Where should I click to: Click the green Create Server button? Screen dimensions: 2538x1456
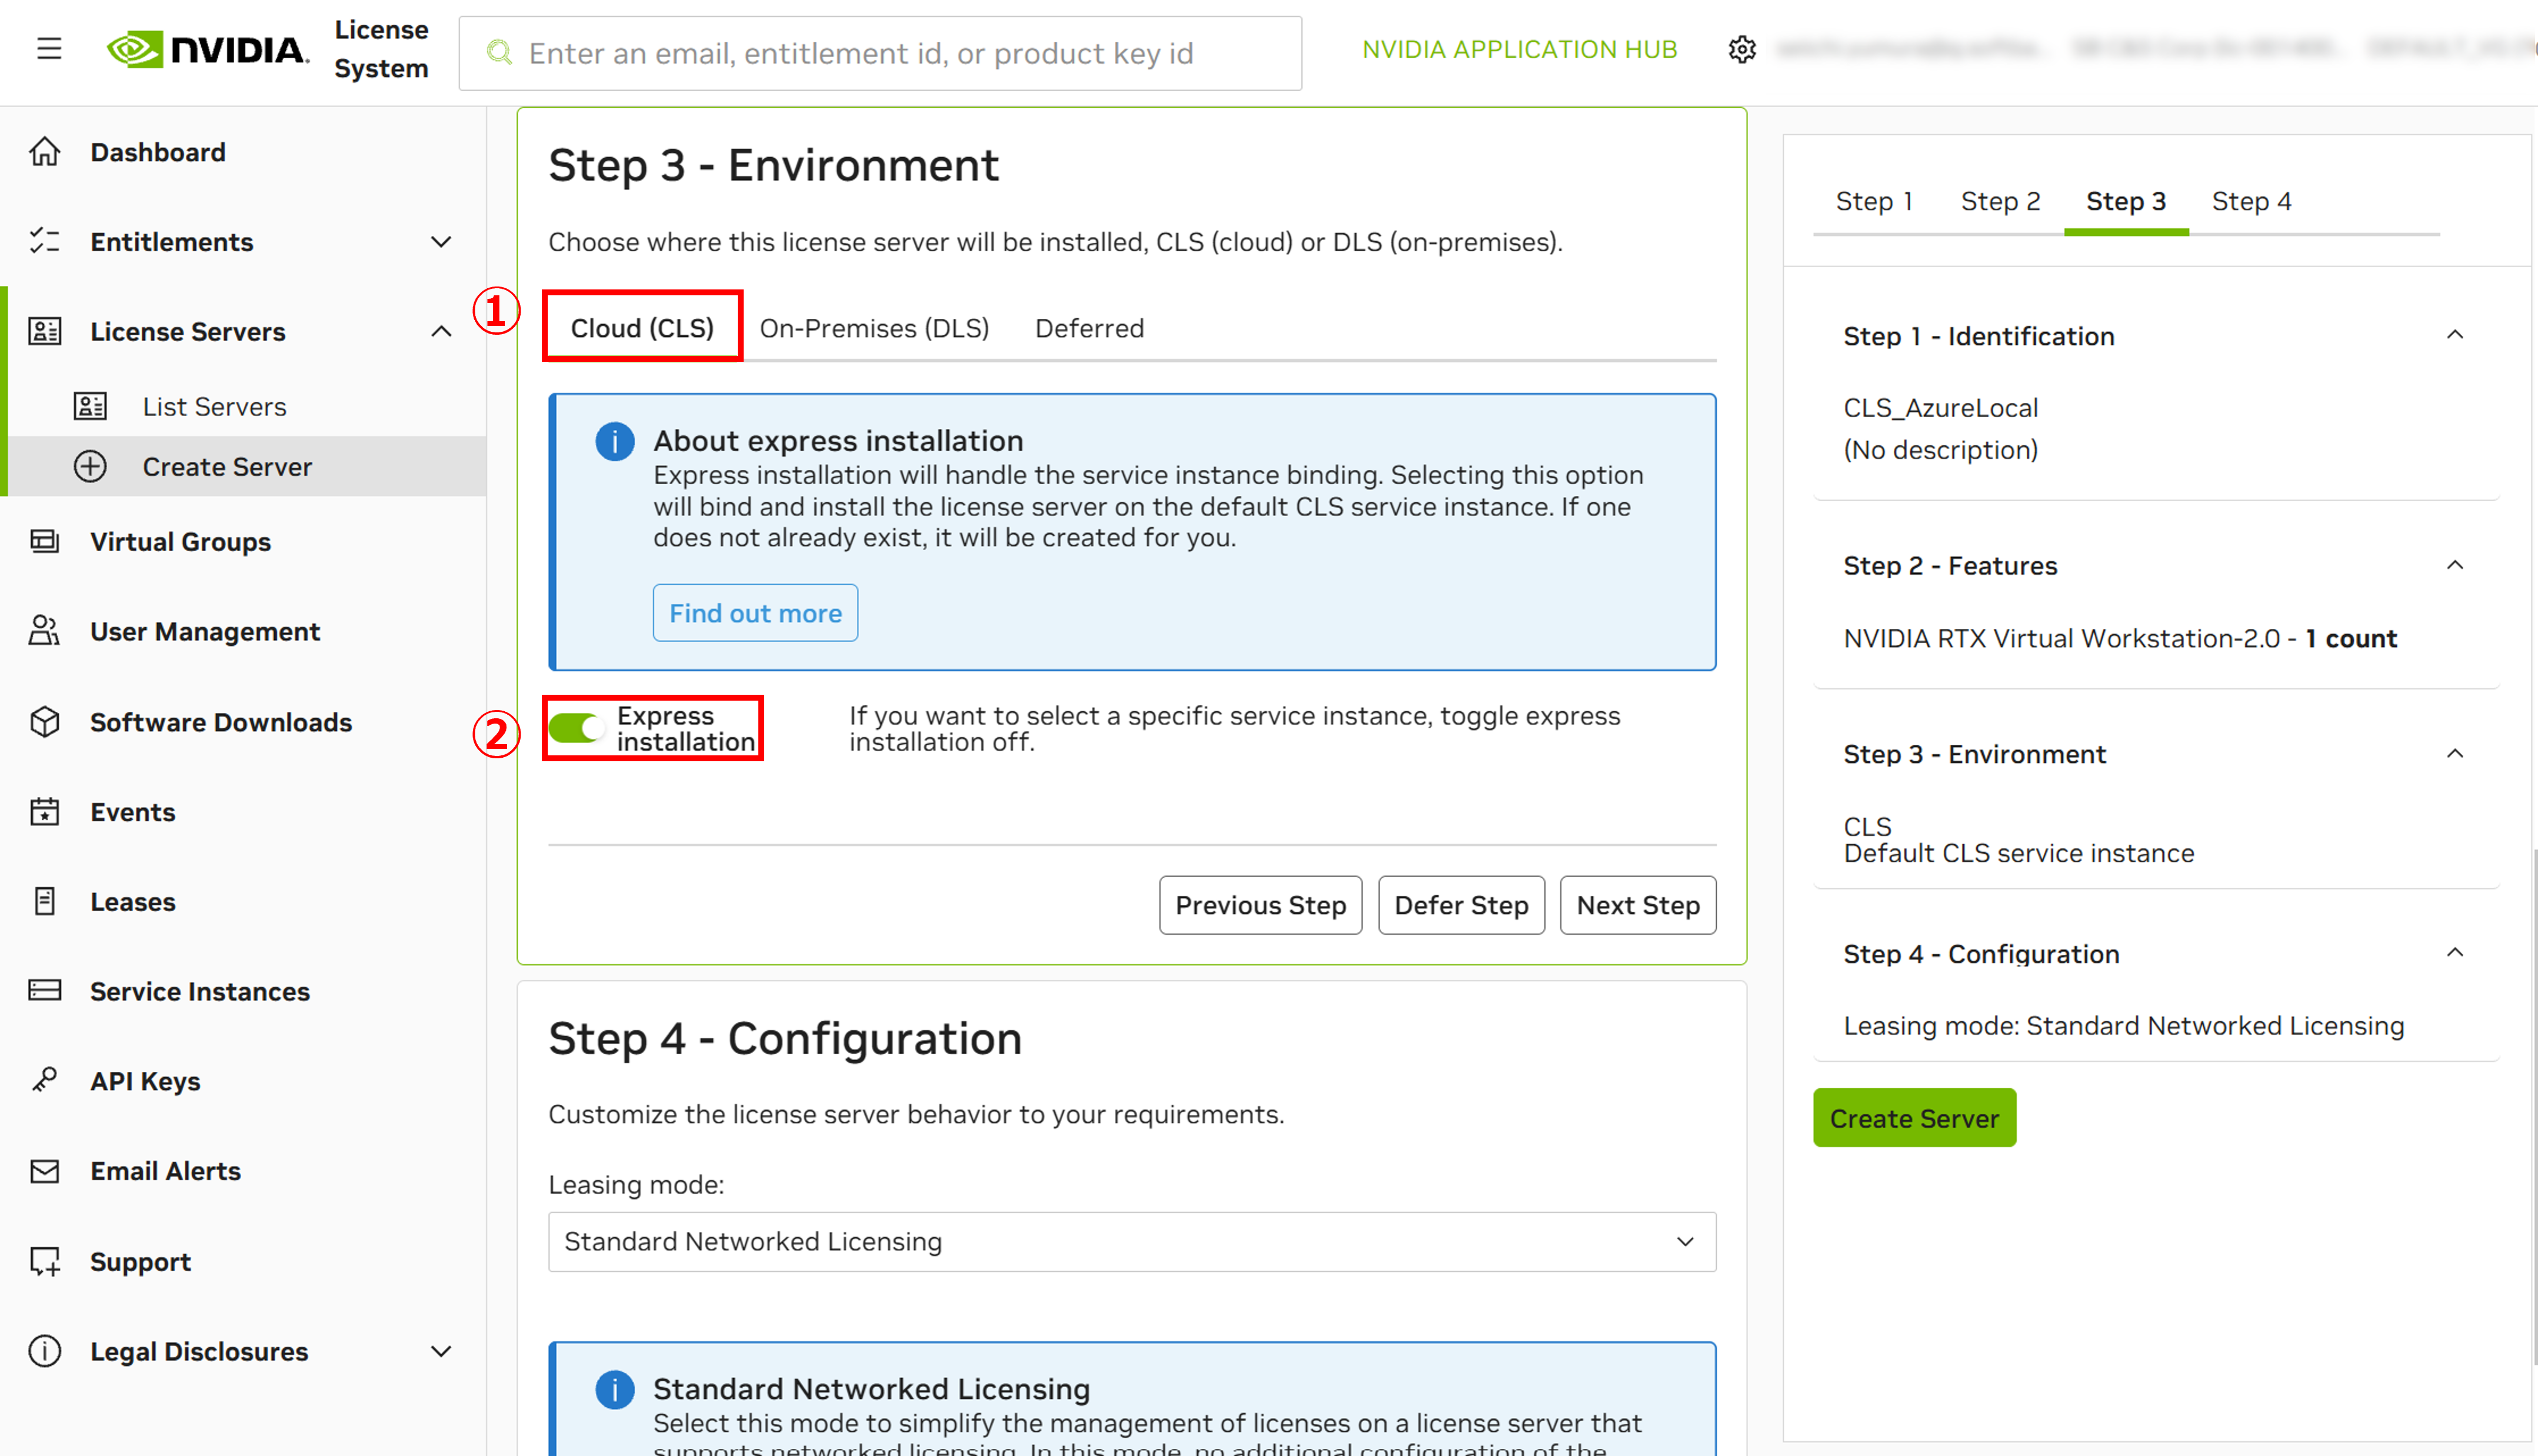tap(1914, 1117)
